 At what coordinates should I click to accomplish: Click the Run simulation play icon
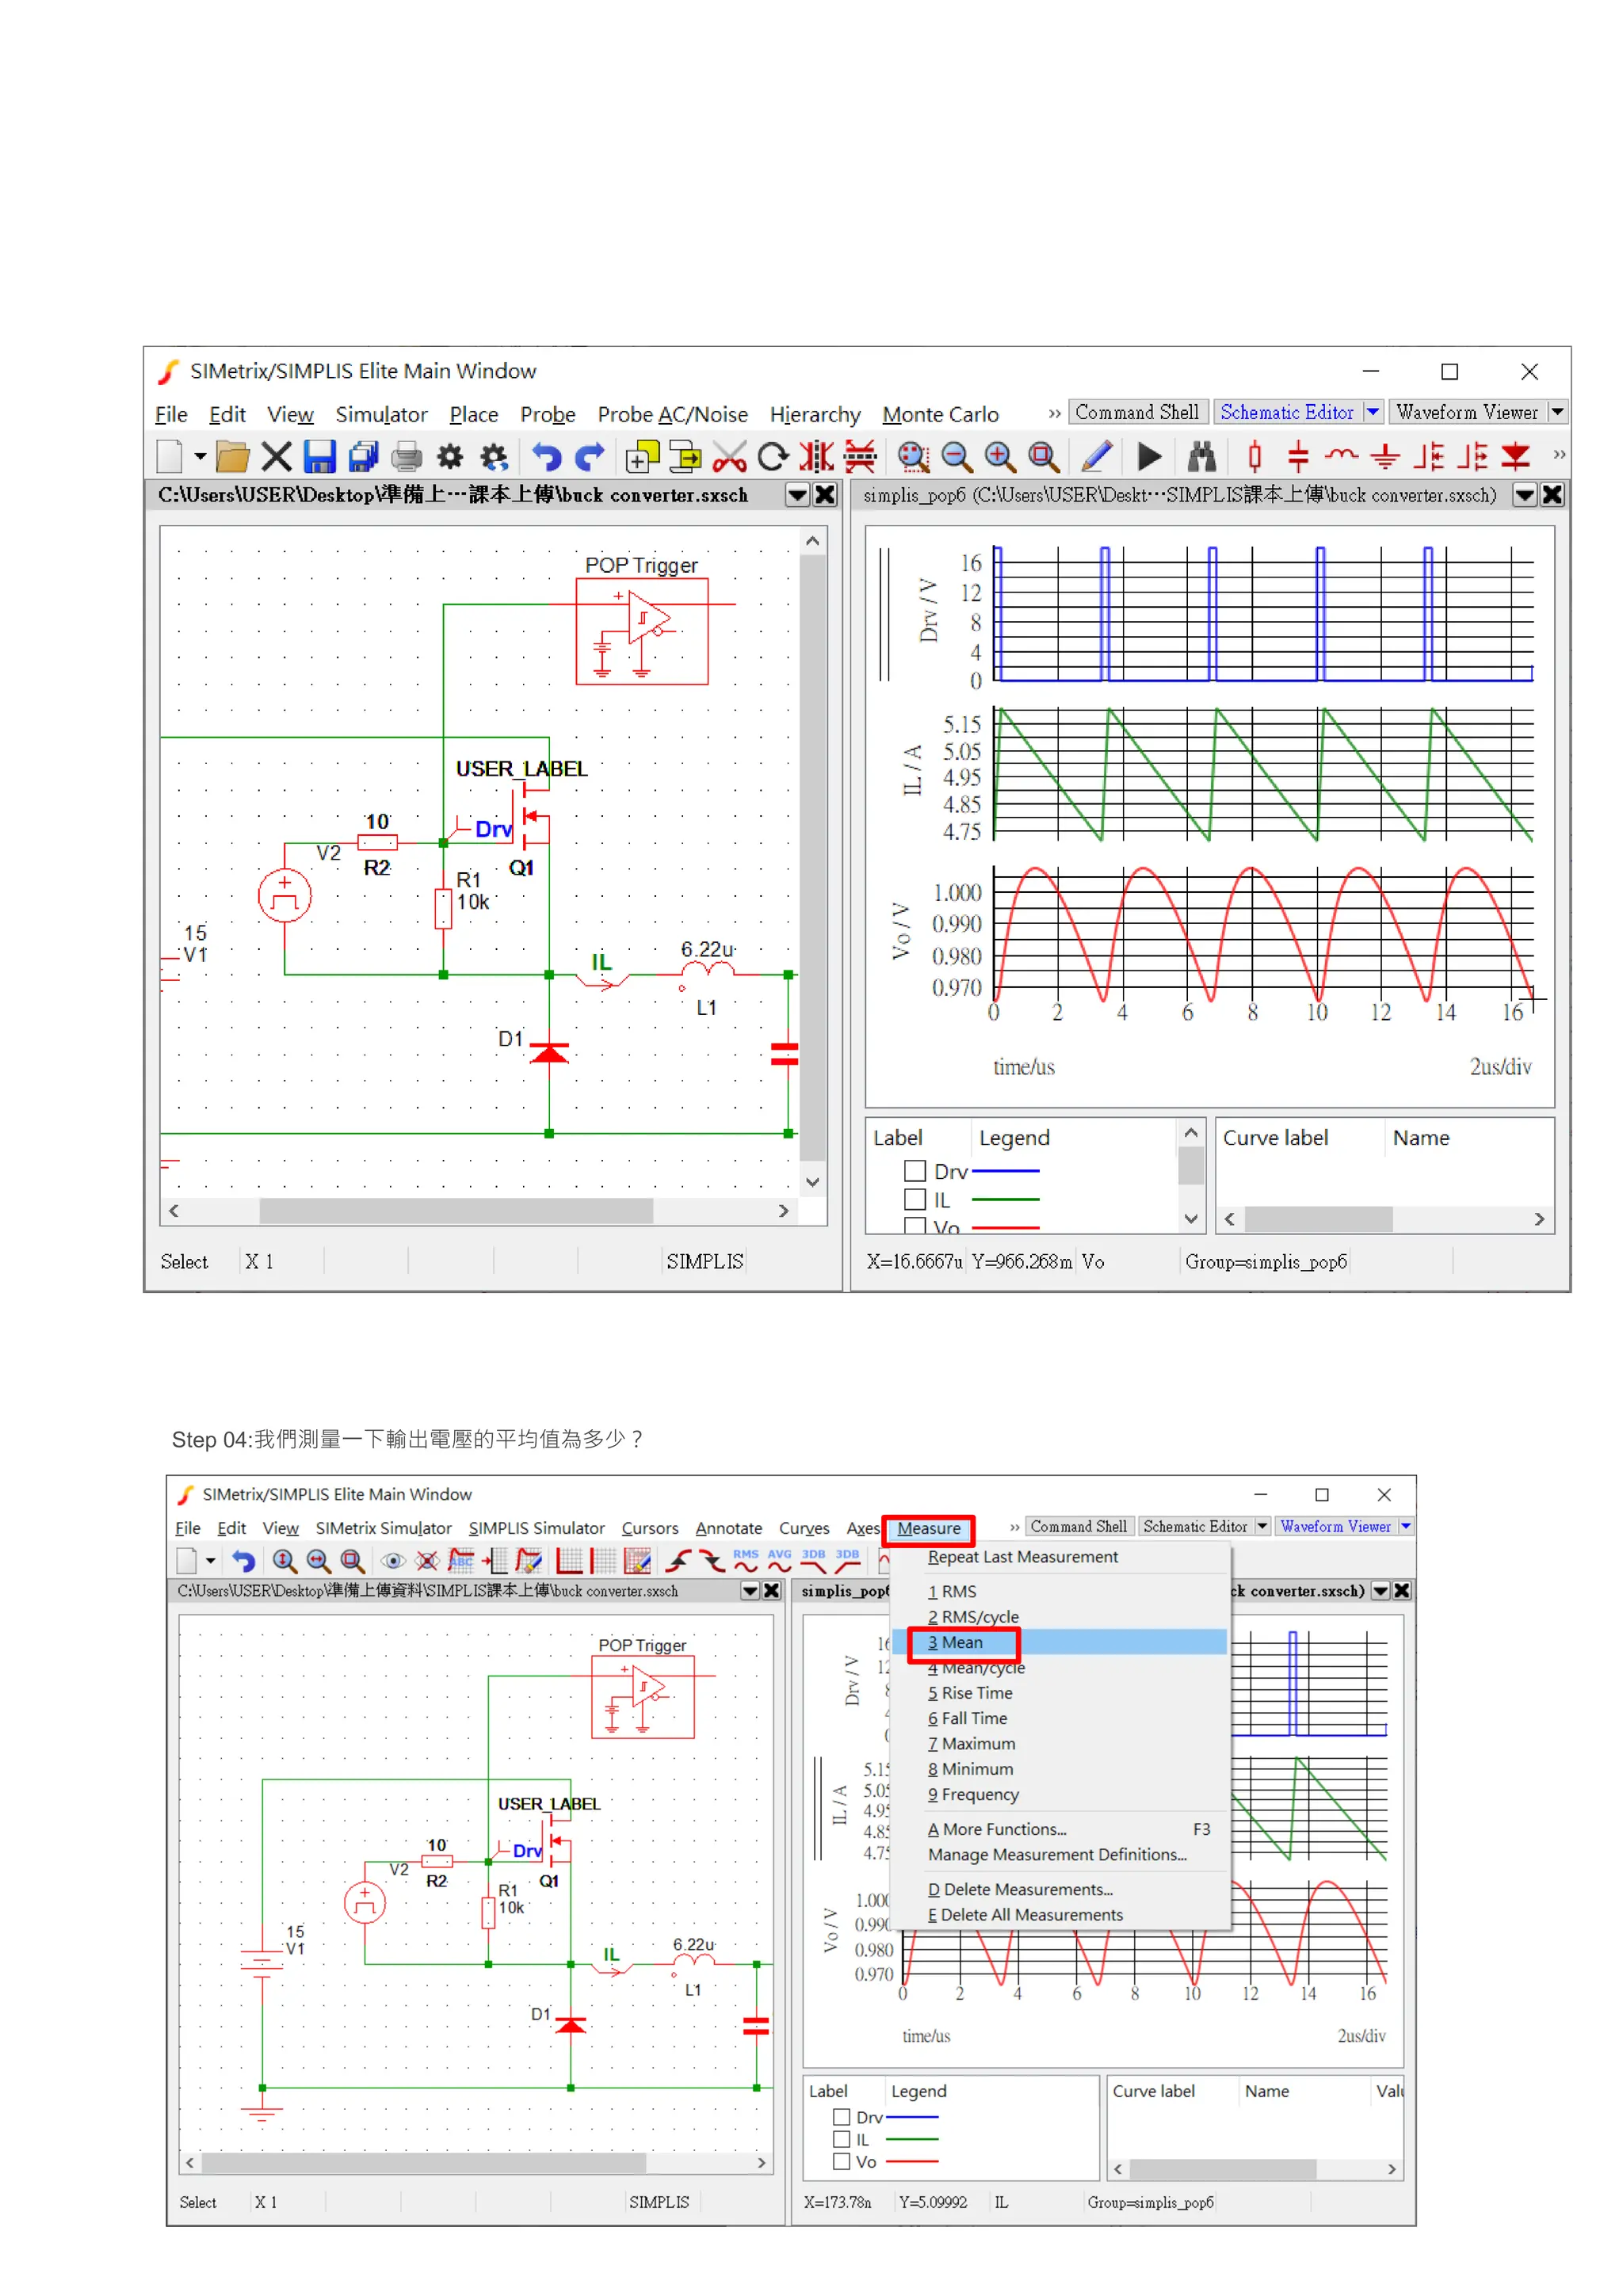[1149, 457]
